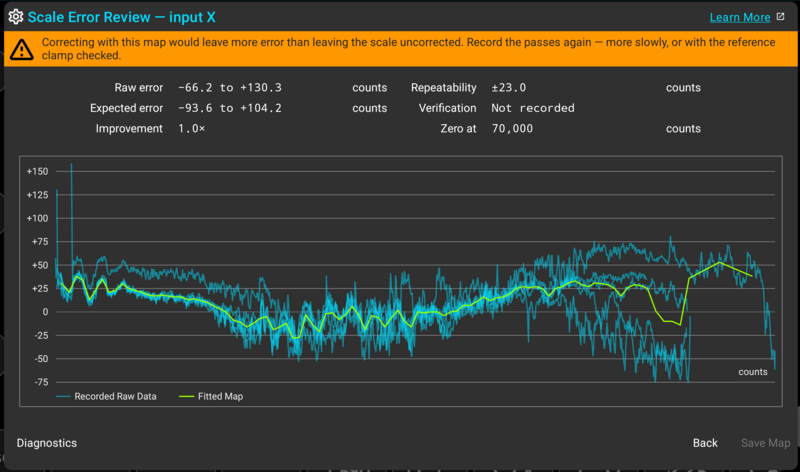Click the +100 axis label on the chart
The image size is (800, 472).
click(x=37, y=218)
